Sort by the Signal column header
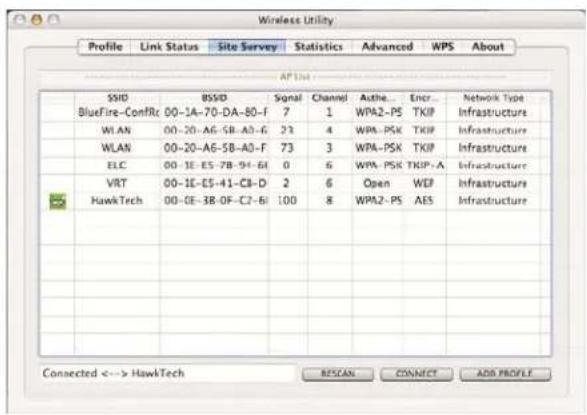This screenshot has height=415, width=587. (x=288, y=98)
